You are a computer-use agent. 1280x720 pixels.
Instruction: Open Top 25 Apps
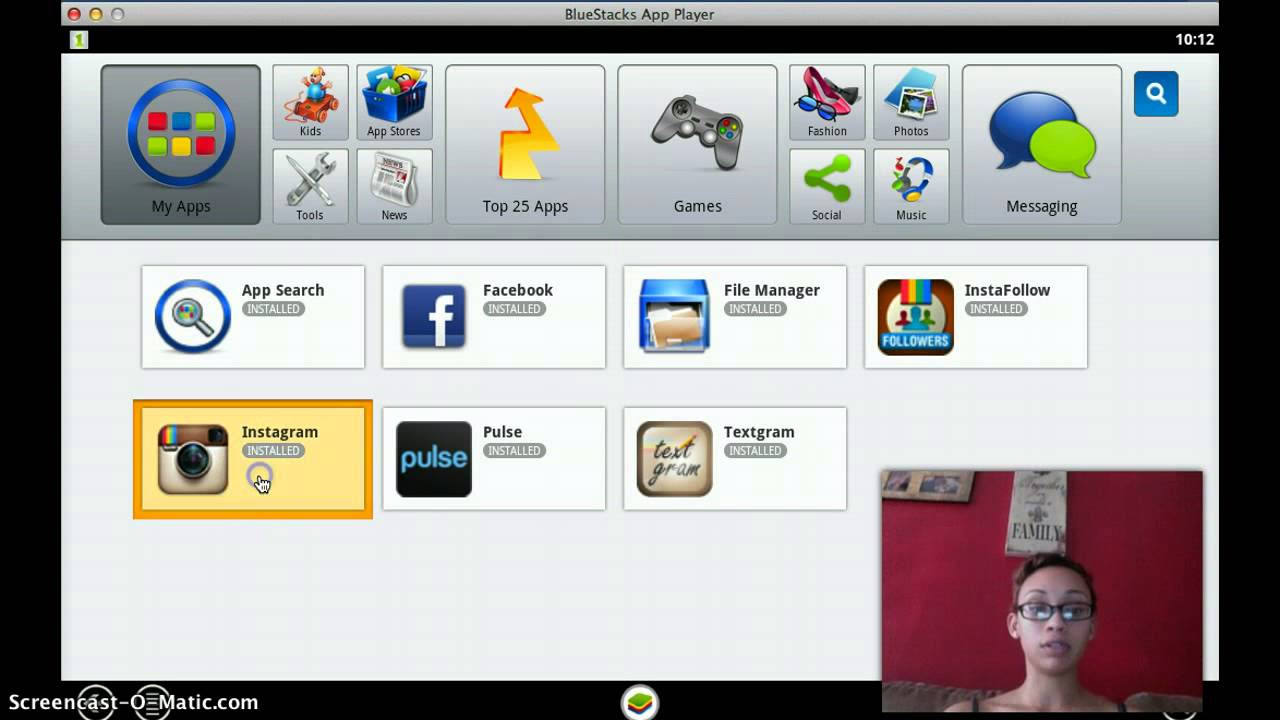[x=525, y=145]
